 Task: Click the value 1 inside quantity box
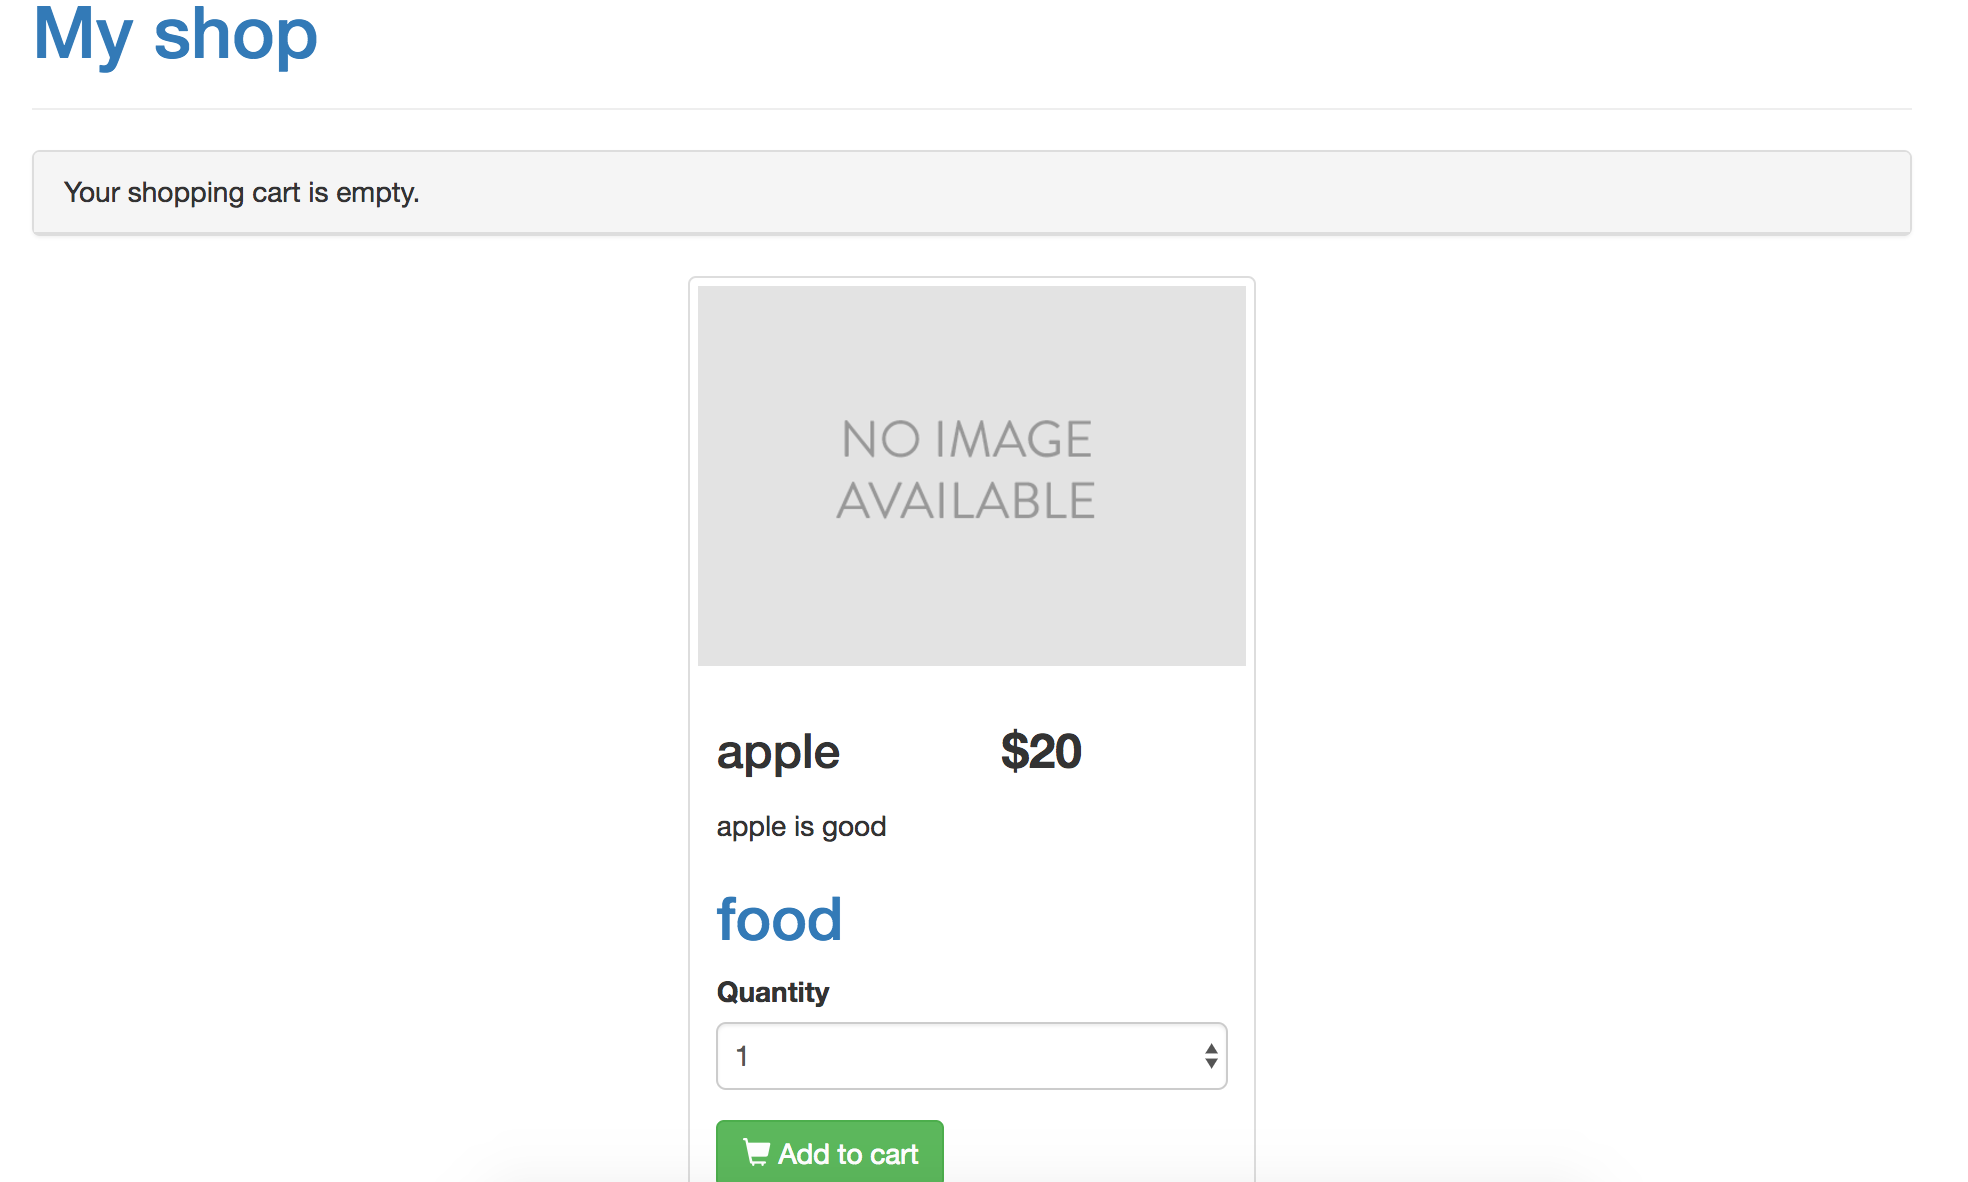point(742,1056)
